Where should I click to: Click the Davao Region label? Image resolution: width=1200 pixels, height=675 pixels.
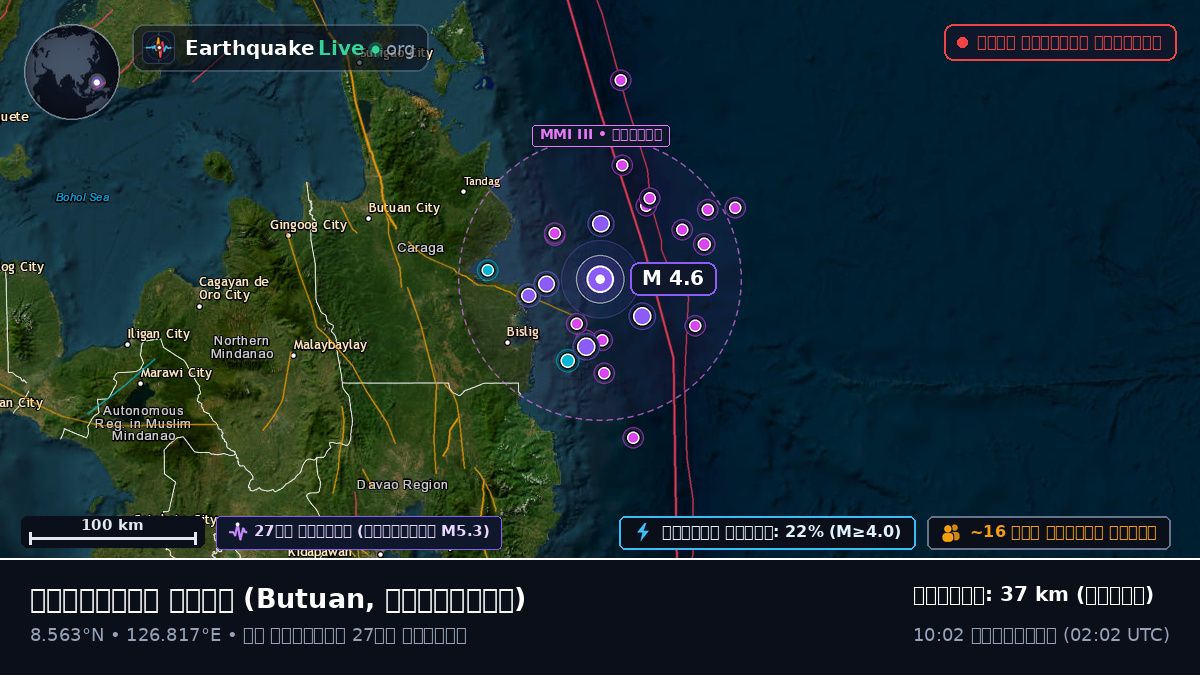402,485
